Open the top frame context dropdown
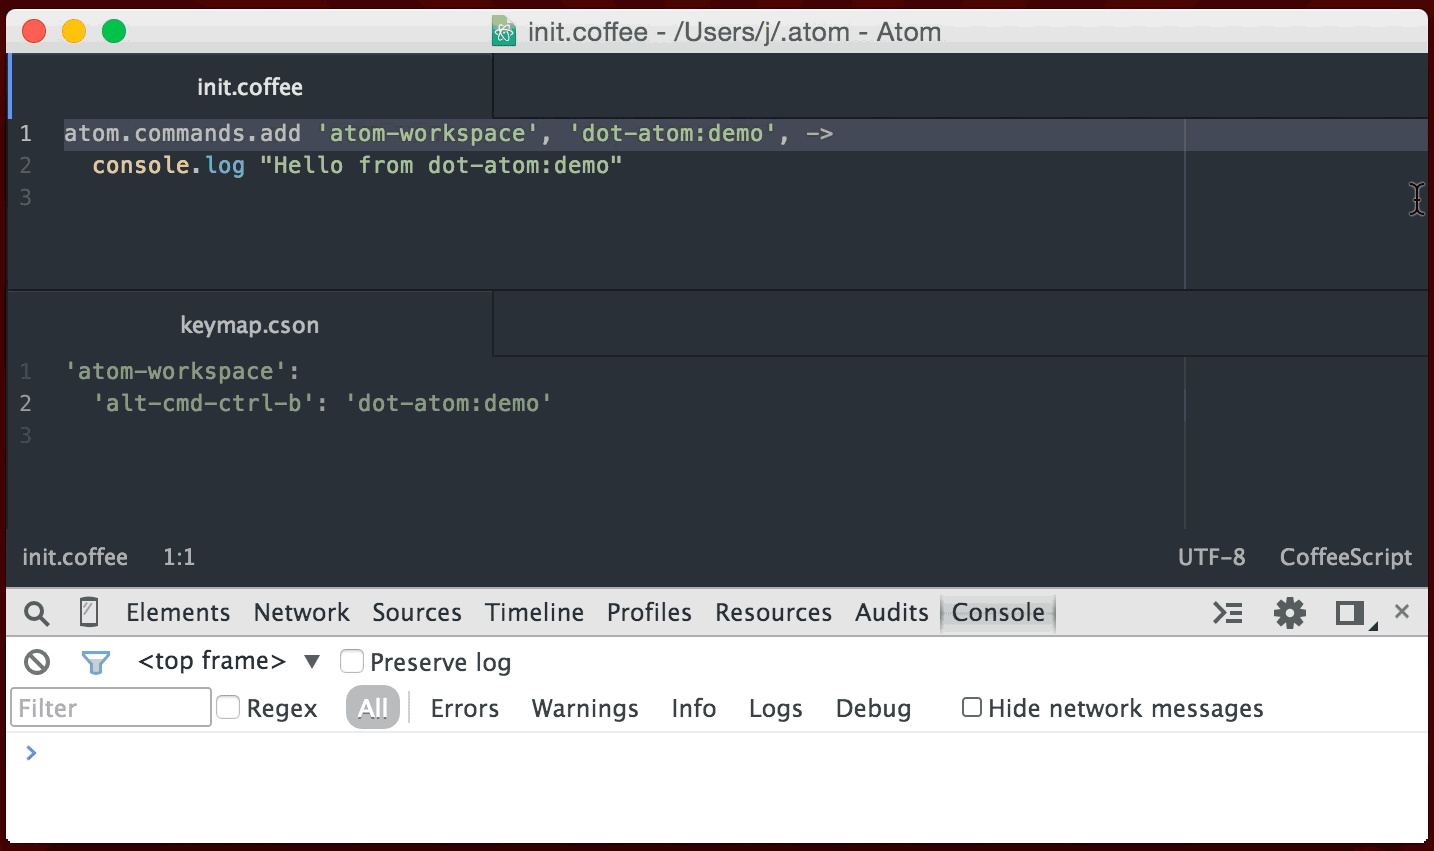Viewport: 1434px width, 851px height. coord(229,661)
